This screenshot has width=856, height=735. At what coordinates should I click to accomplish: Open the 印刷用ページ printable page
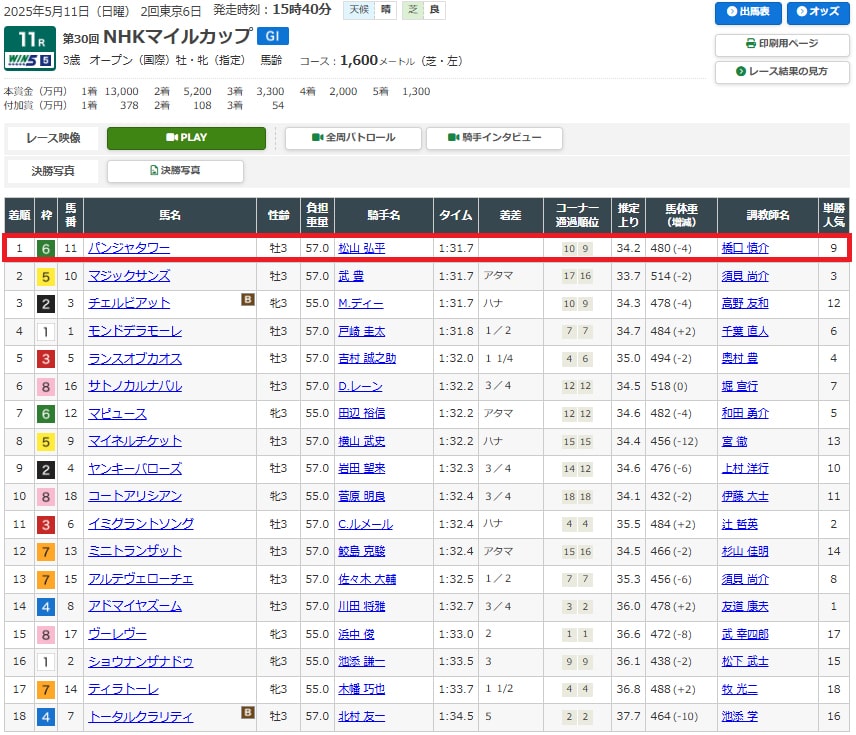click(x=782, y=44)
